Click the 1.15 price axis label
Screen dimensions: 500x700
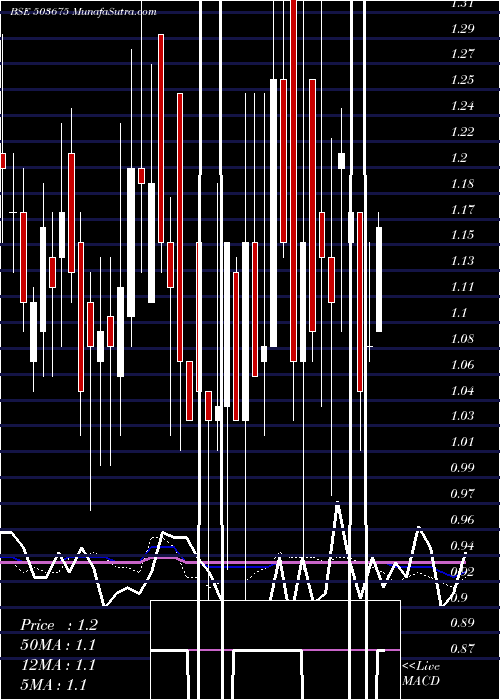[x=462, y=235]
